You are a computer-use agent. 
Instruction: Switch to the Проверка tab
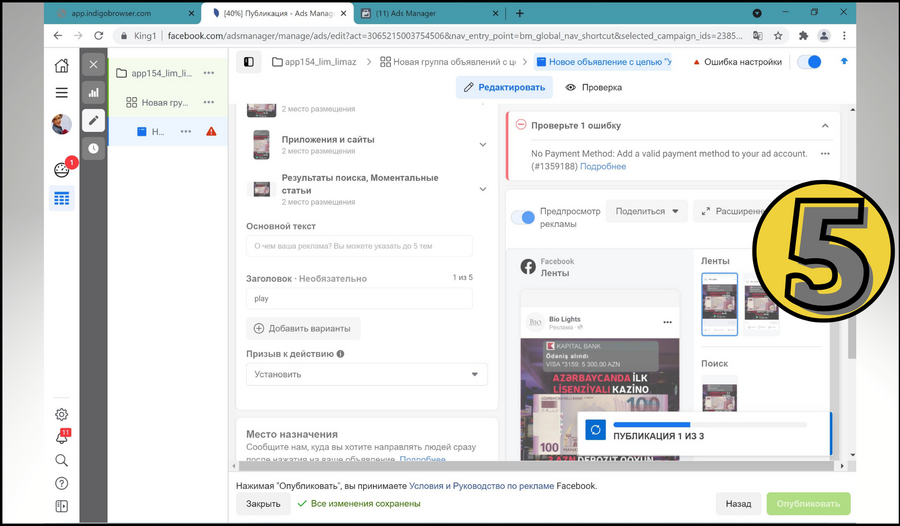[x=594, y=87]
